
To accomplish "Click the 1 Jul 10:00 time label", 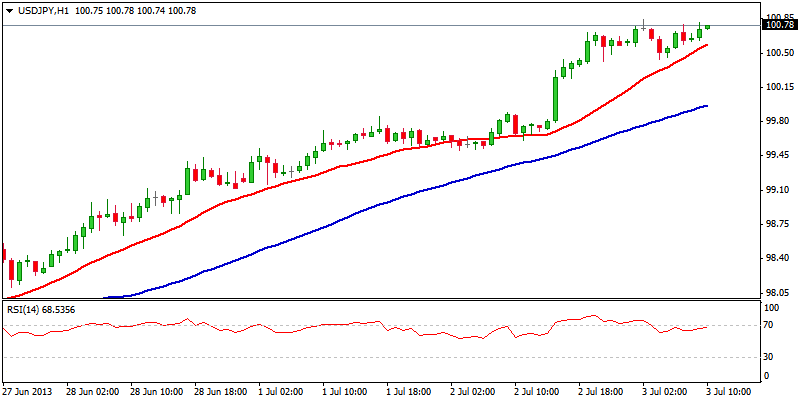I will coord(344,392).
